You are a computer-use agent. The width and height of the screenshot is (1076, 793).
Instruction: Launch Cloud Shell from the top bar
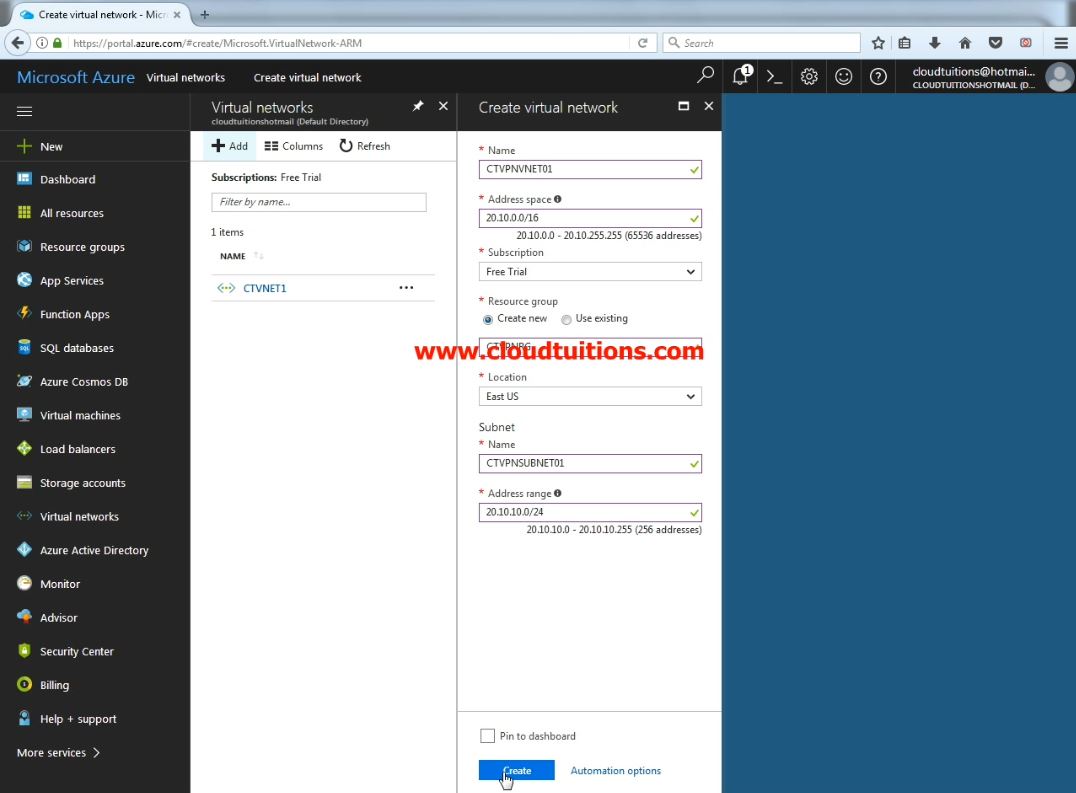coord(775,77)
